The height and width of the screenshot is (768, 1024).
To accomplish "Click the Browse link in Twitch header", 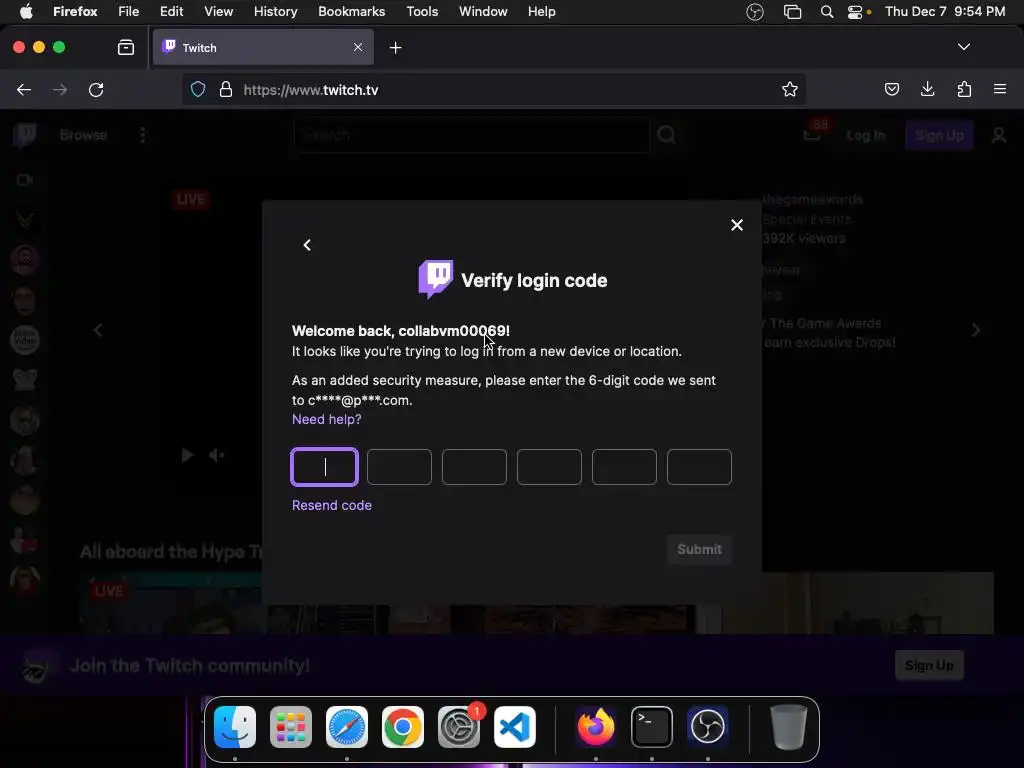I will tap(84, 135).
